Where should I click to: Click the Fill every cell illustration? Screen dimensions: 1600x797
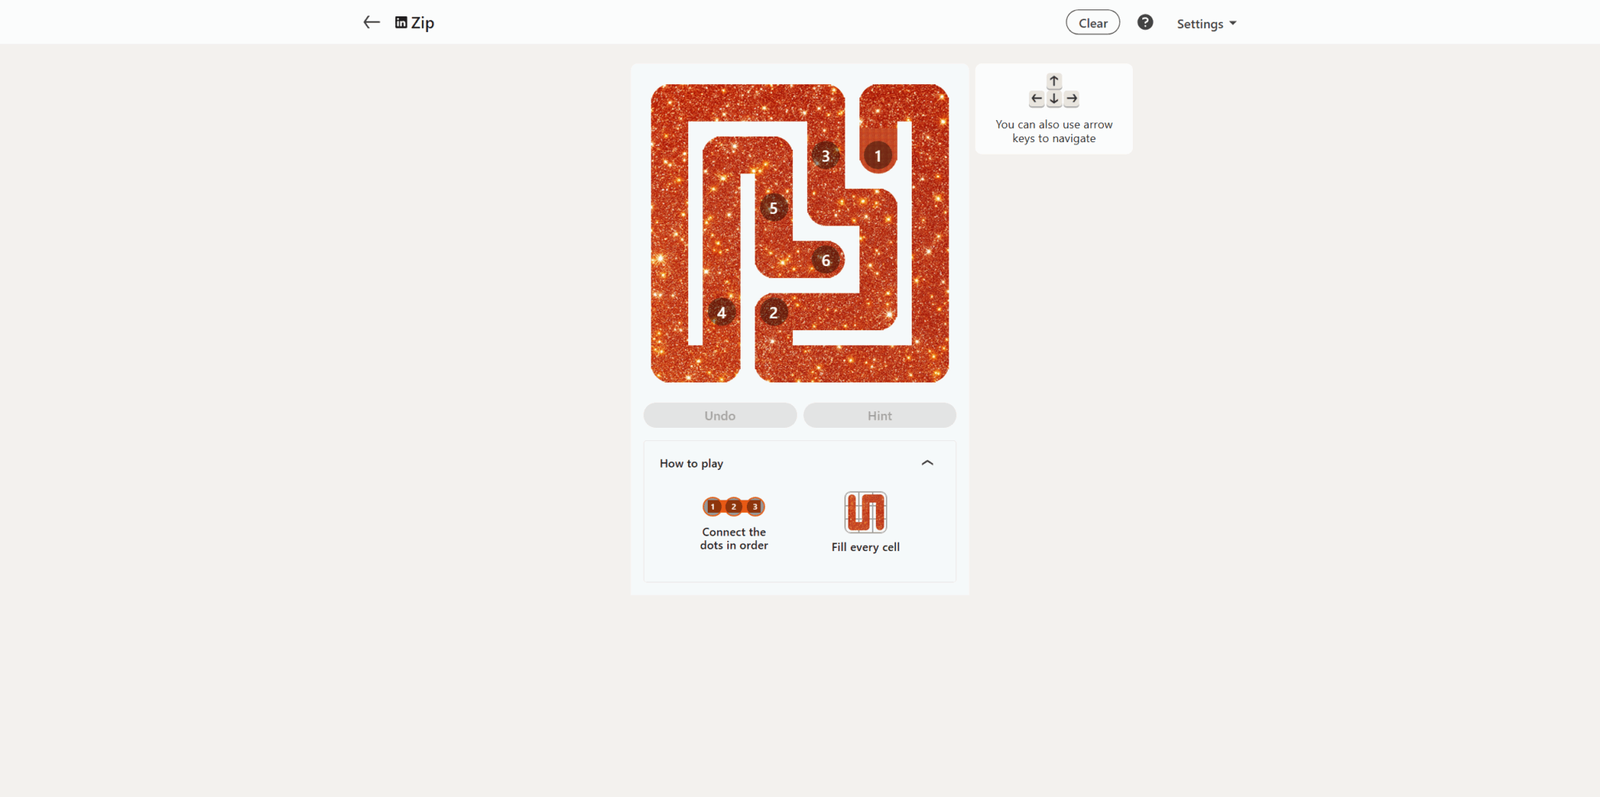tap(865, 512)
